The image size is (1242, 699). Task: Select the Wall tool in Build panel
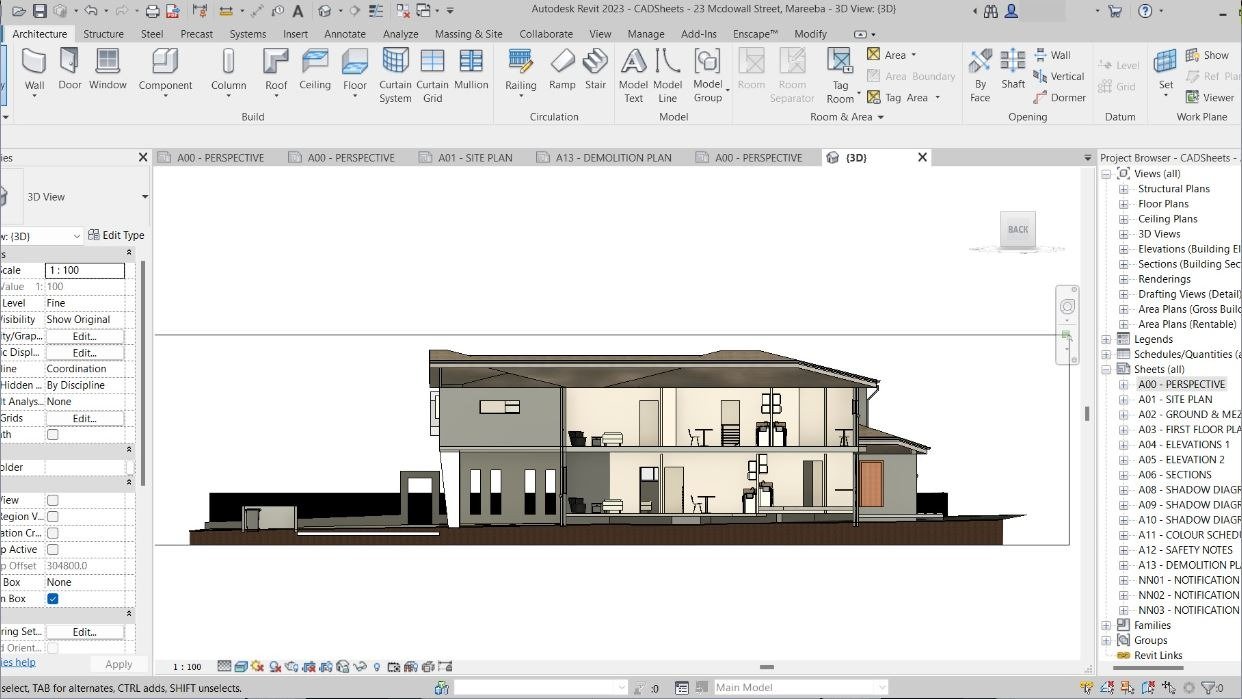pos(34,69)
